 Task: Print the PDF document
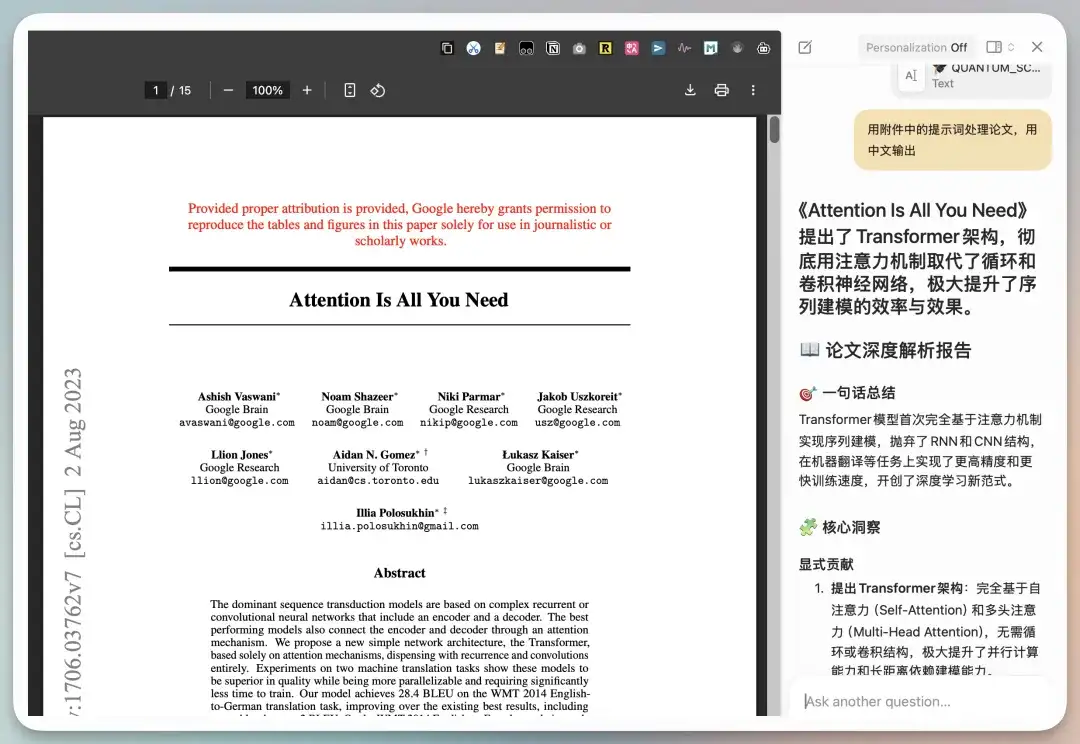pyautogui.click(x=721, y=90)
